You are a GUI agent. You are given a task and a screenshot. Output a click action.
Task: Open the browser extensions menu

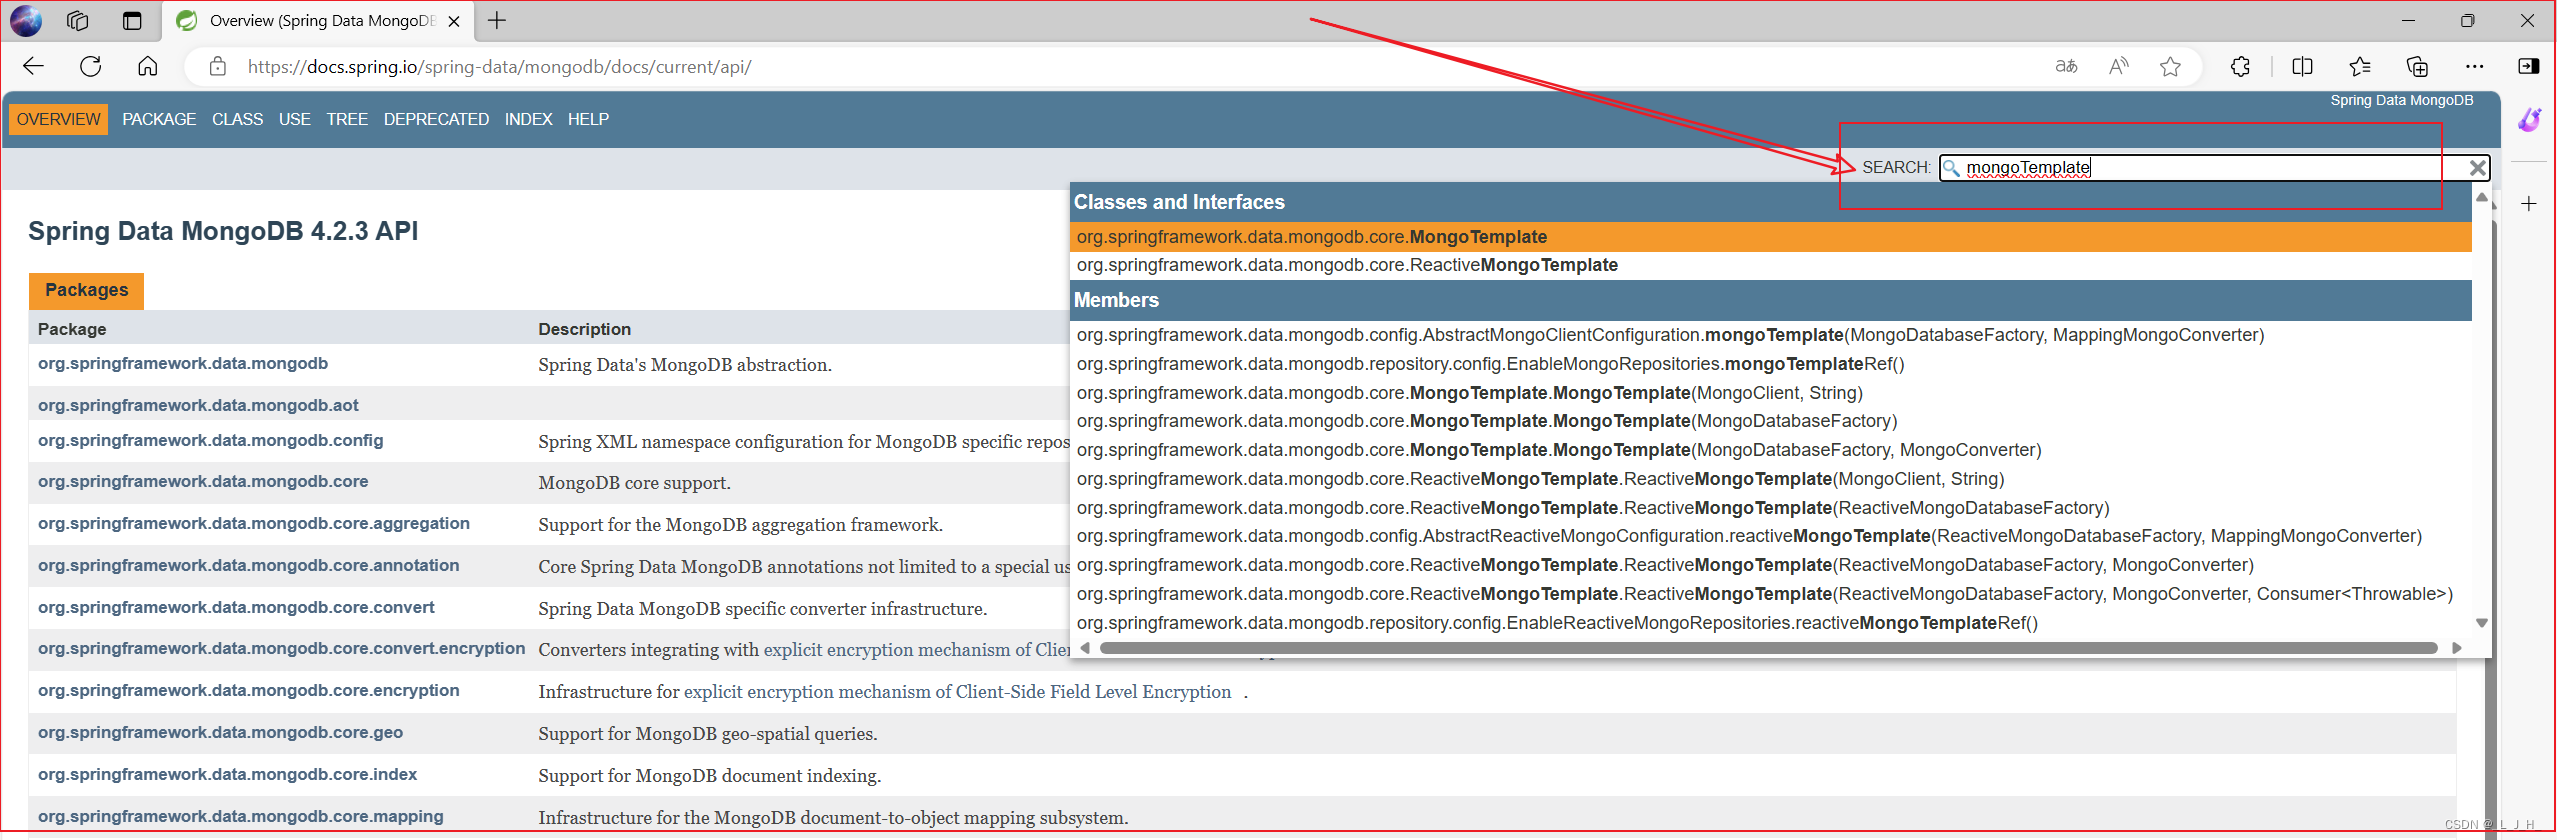point(2240,66)
